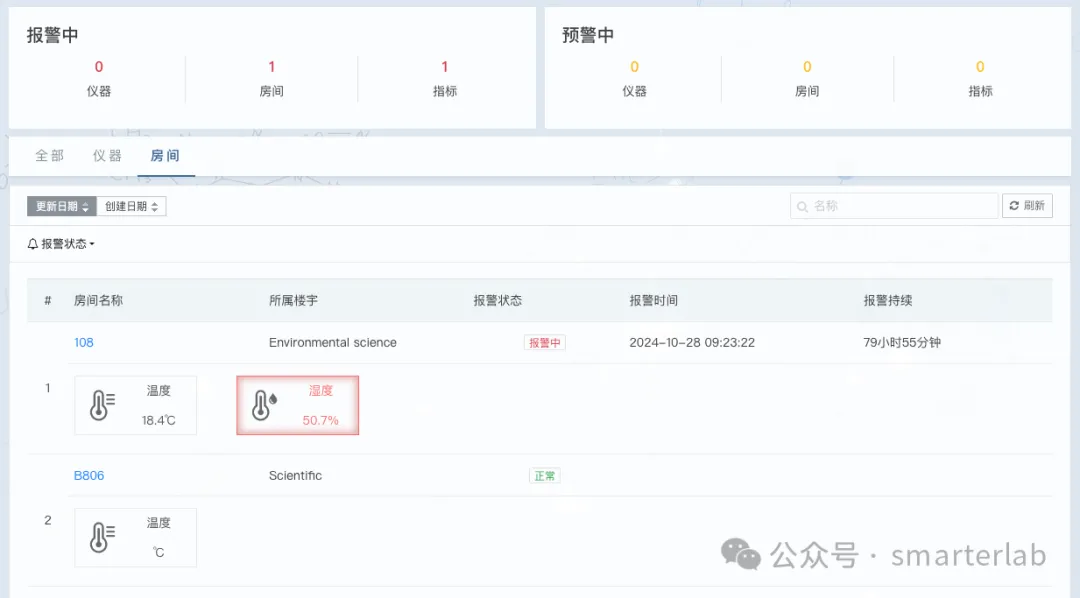Click the thermometer icon in room 108's 温度 card
This screenshot has width=1080, height=598.
(102, 405)
